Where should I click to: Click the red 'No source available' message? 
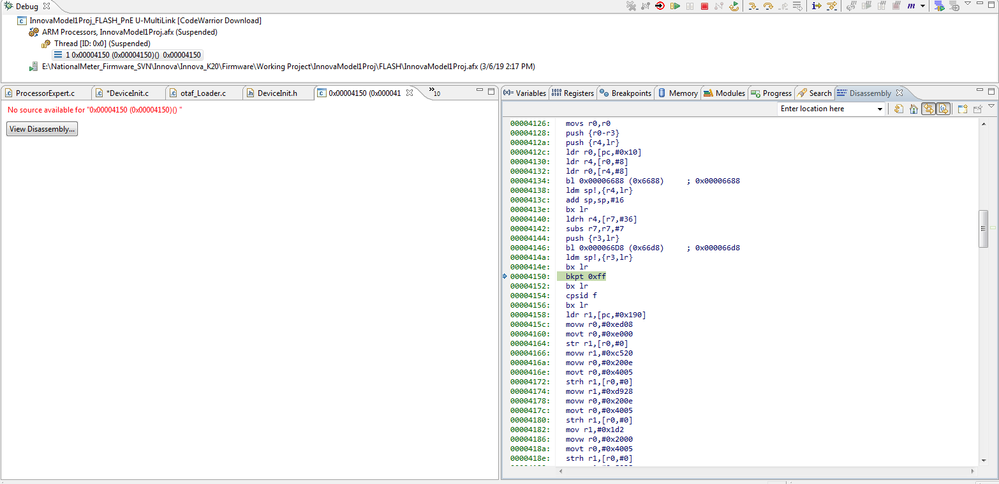click(95, 110)
